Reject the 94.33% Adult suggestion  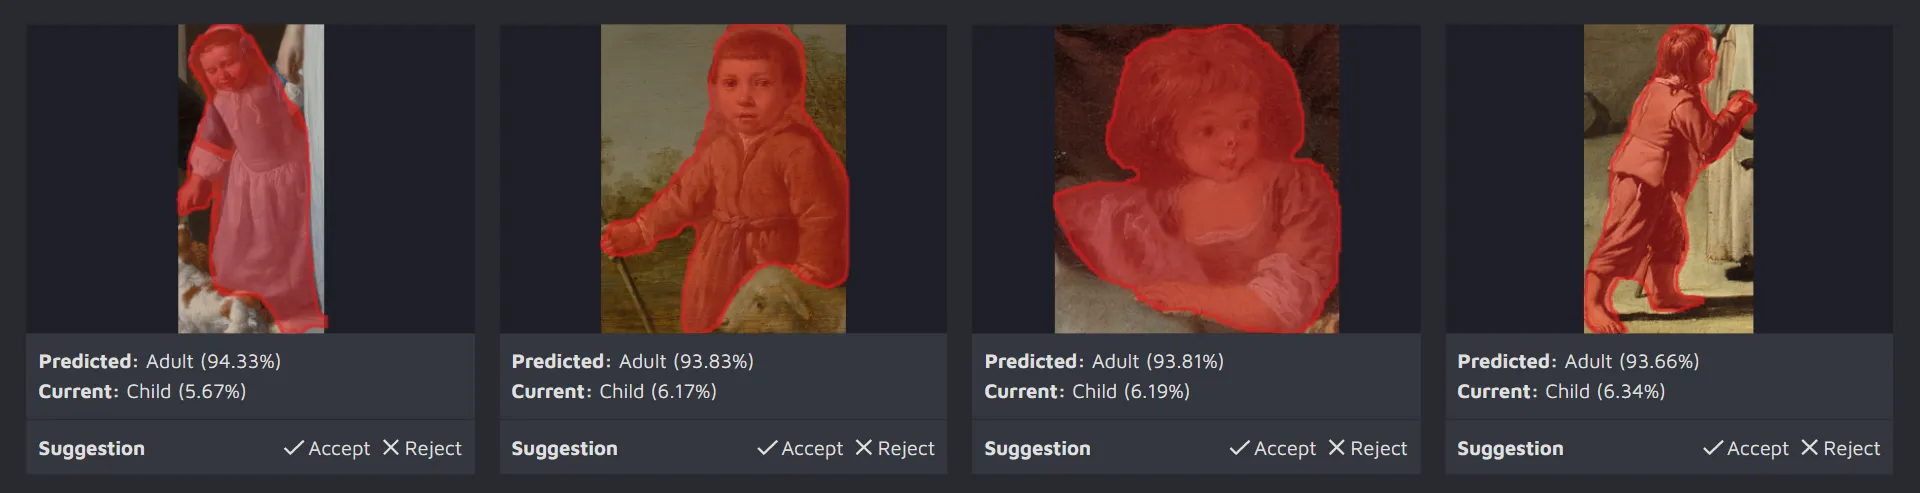point(422,448)
